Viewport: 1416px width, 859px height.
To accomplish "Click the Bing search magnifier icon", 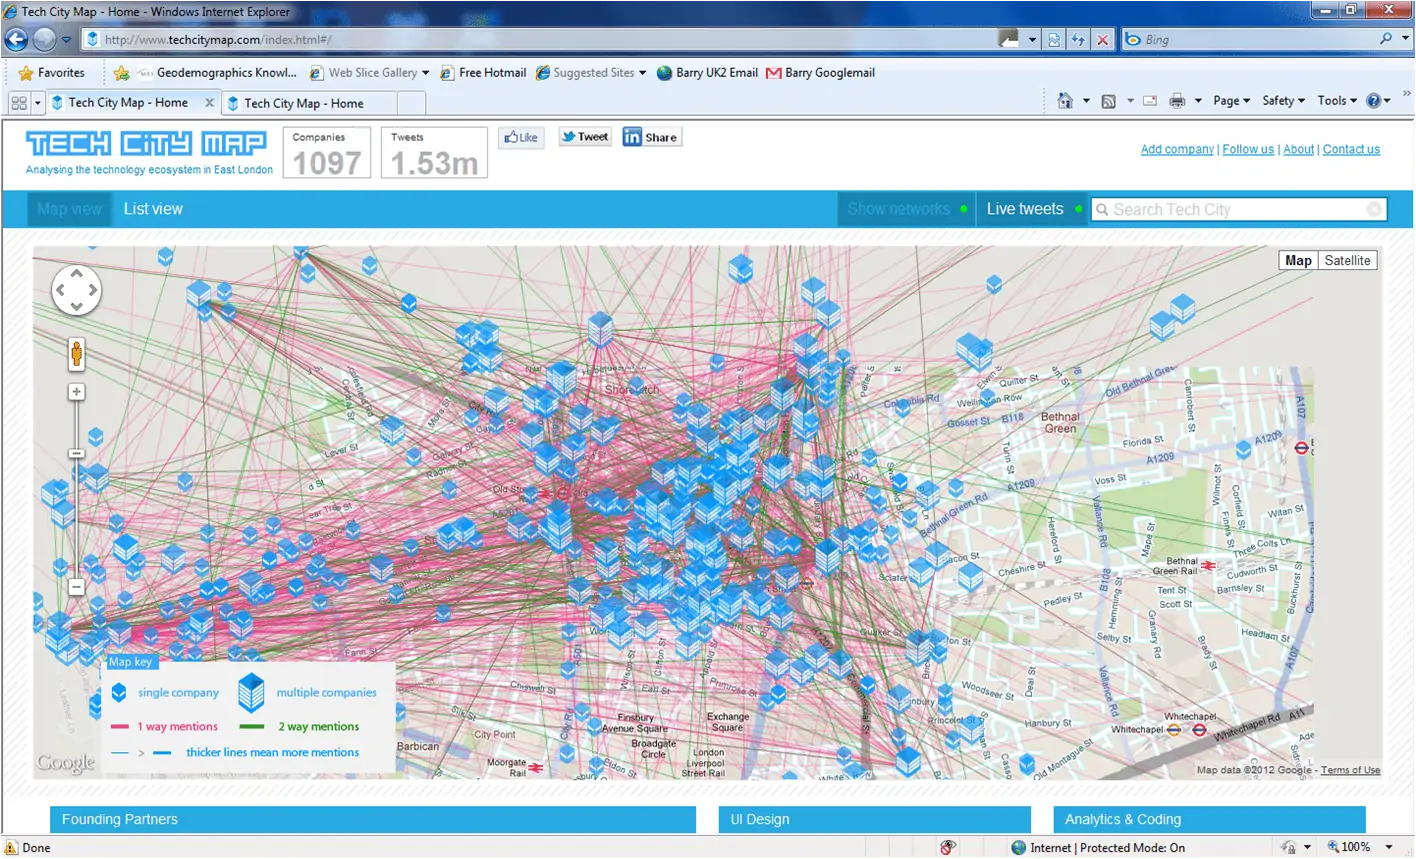I will pyautogui.click(x=1386, y=39).
